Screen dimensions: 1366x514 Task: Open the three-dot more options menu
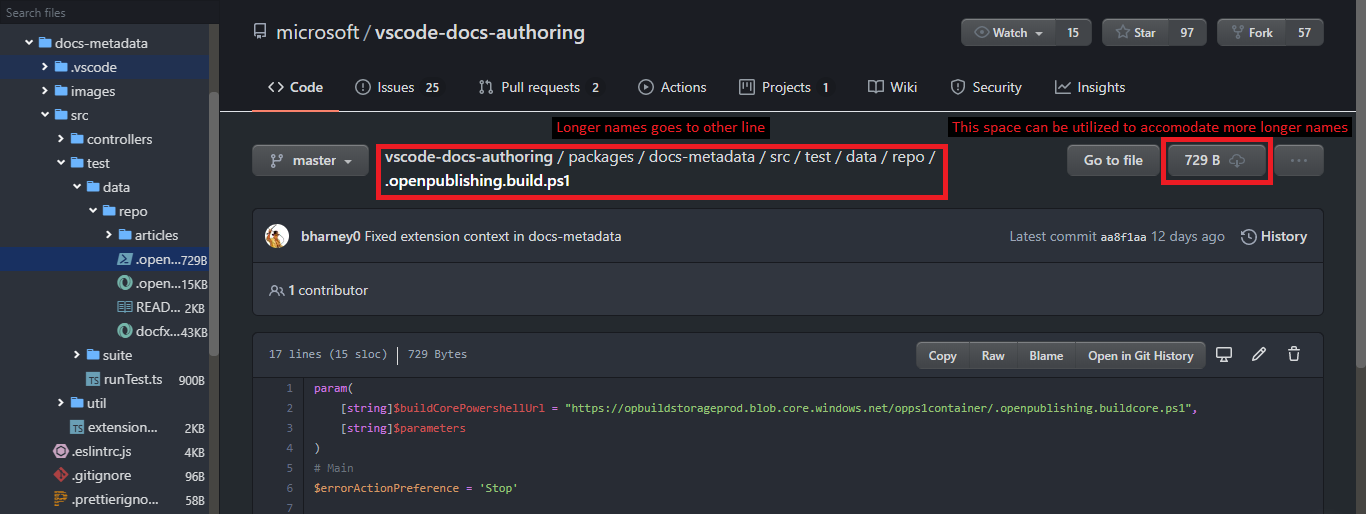tap(1299, 160)
